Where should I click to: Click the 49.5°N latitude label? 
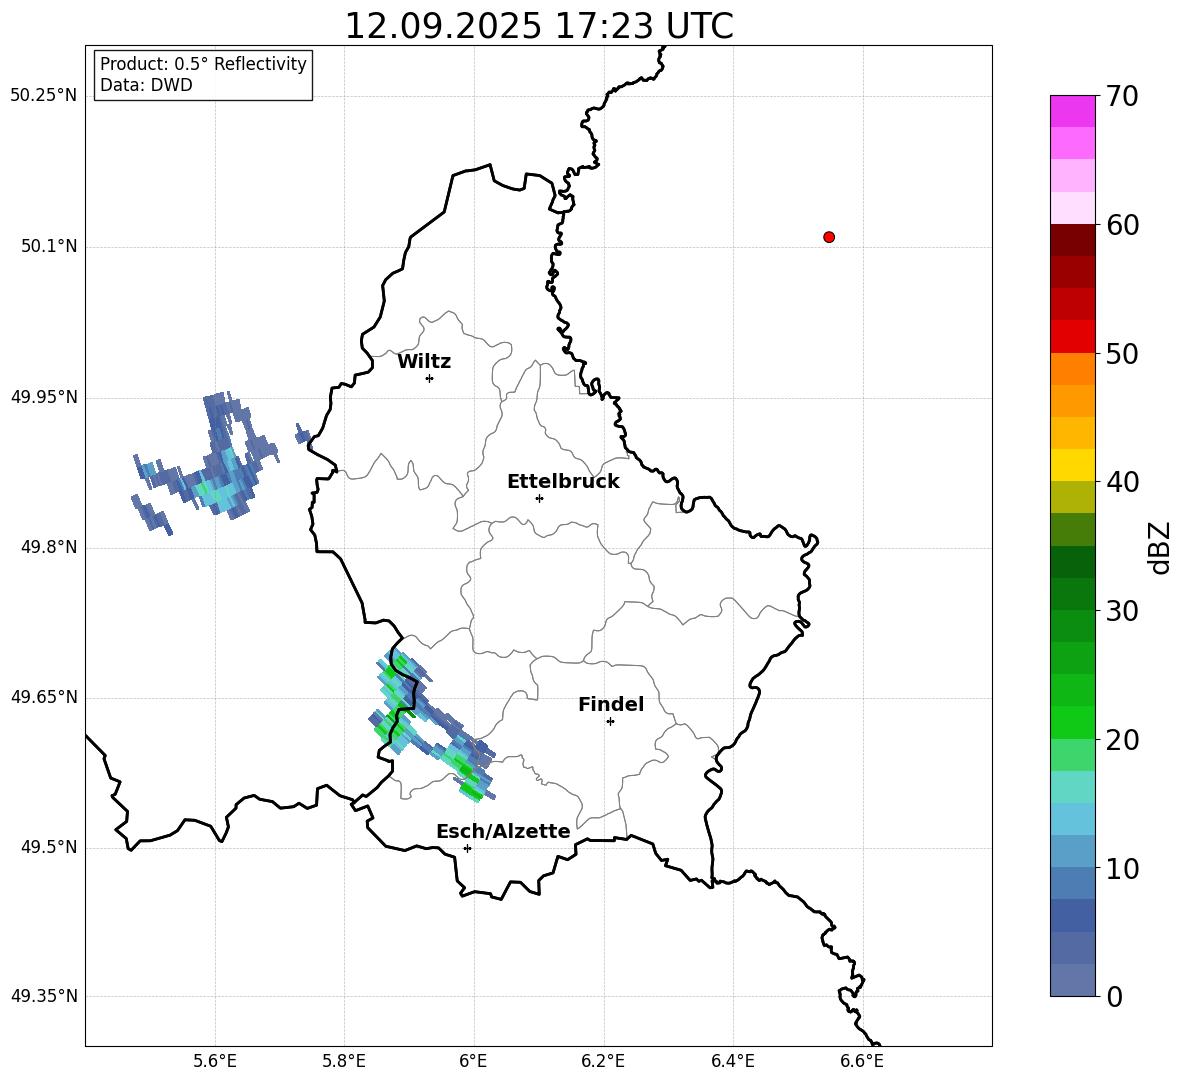[x=49, y=847]
